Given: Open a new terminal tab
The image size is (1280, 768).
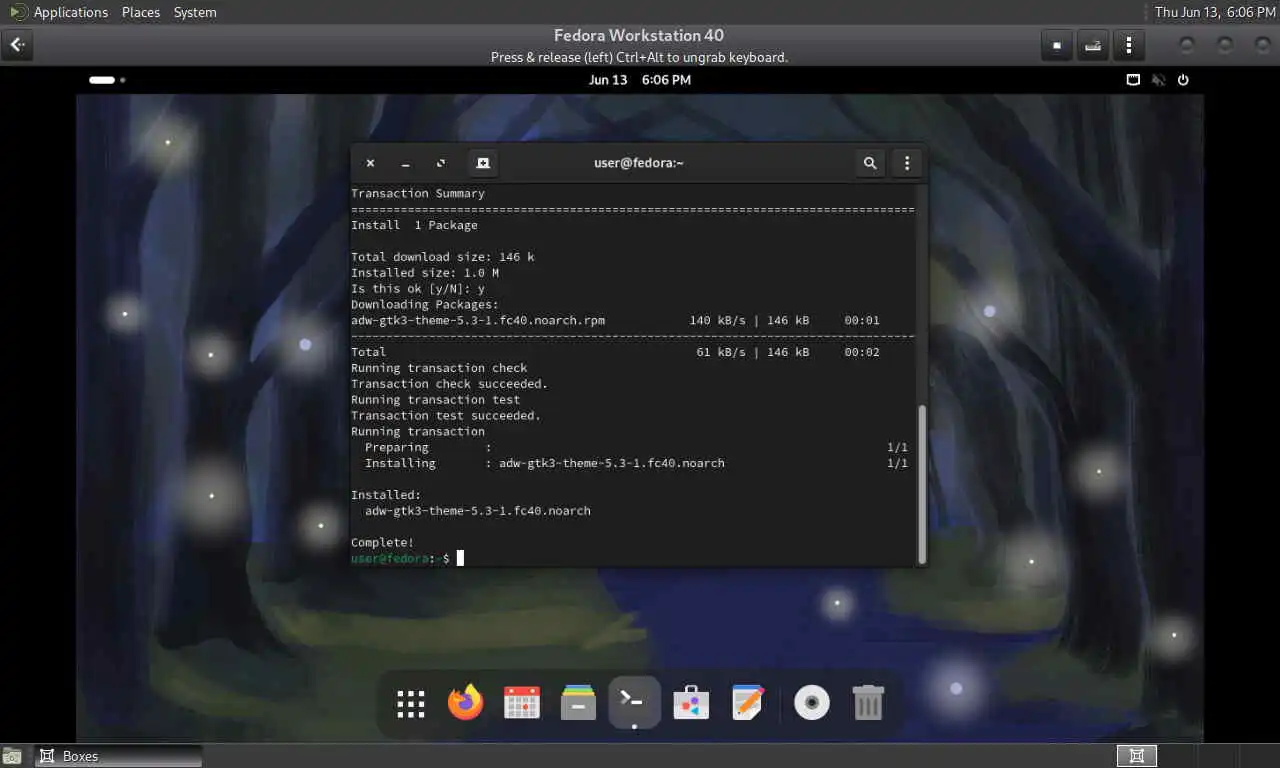Looking at the screenshot, I should coord(483,163).
